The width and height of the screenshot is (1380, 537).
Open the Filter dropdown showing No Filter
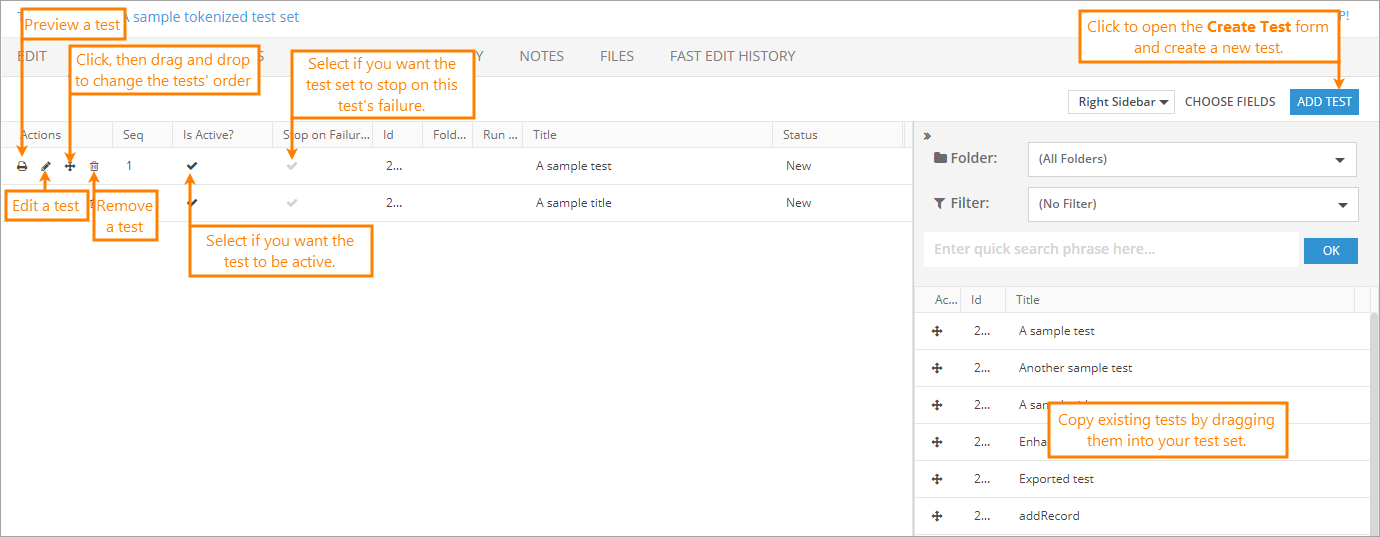coord(1191,204)
